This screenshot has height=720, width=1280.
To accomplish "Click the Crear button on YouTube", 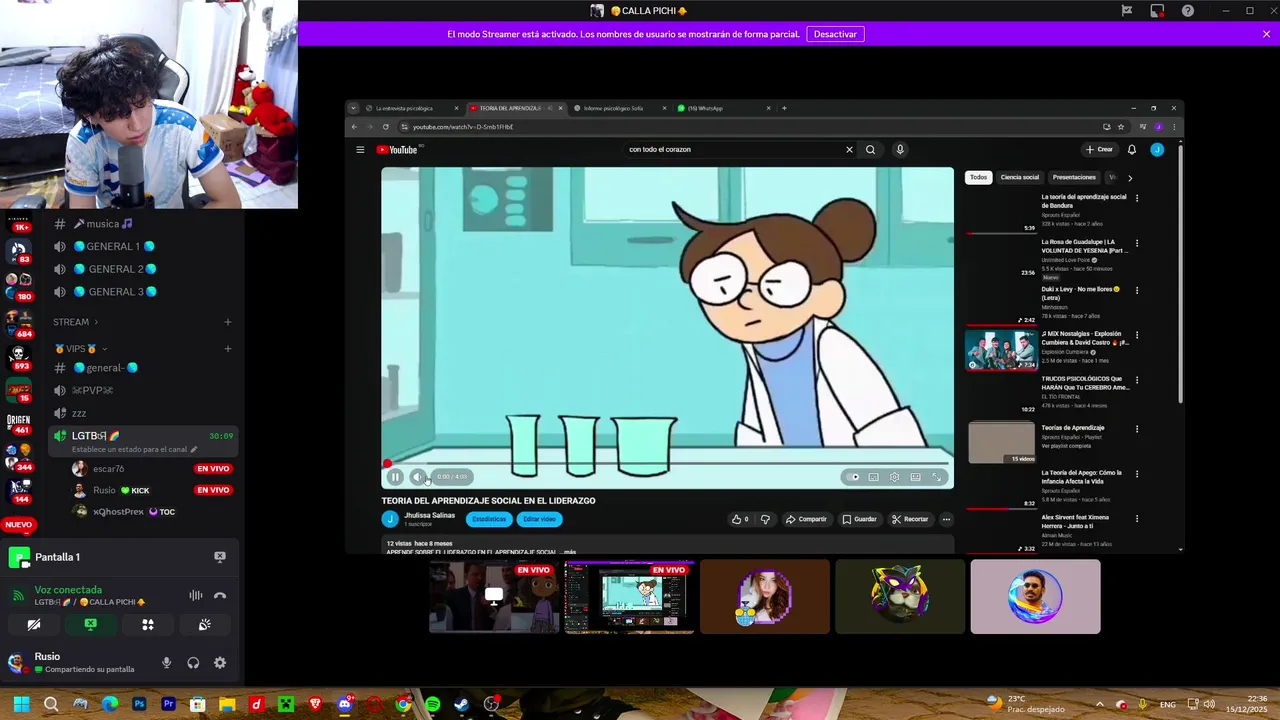I will pos(1099,150).
